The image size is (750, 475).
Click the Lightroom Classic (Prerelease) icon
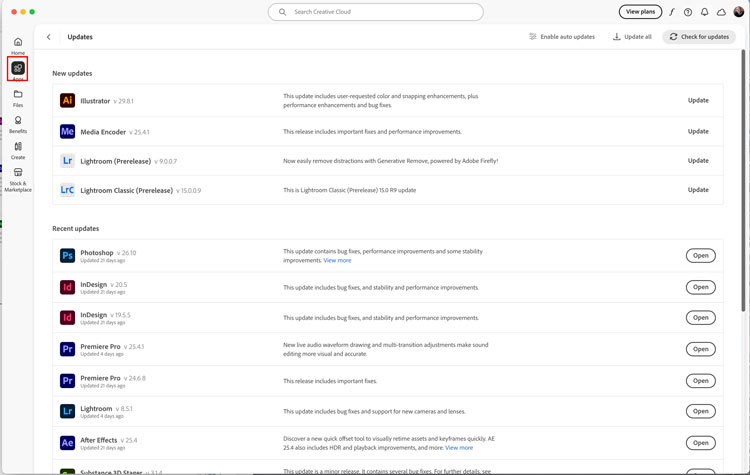coord(67,190)
